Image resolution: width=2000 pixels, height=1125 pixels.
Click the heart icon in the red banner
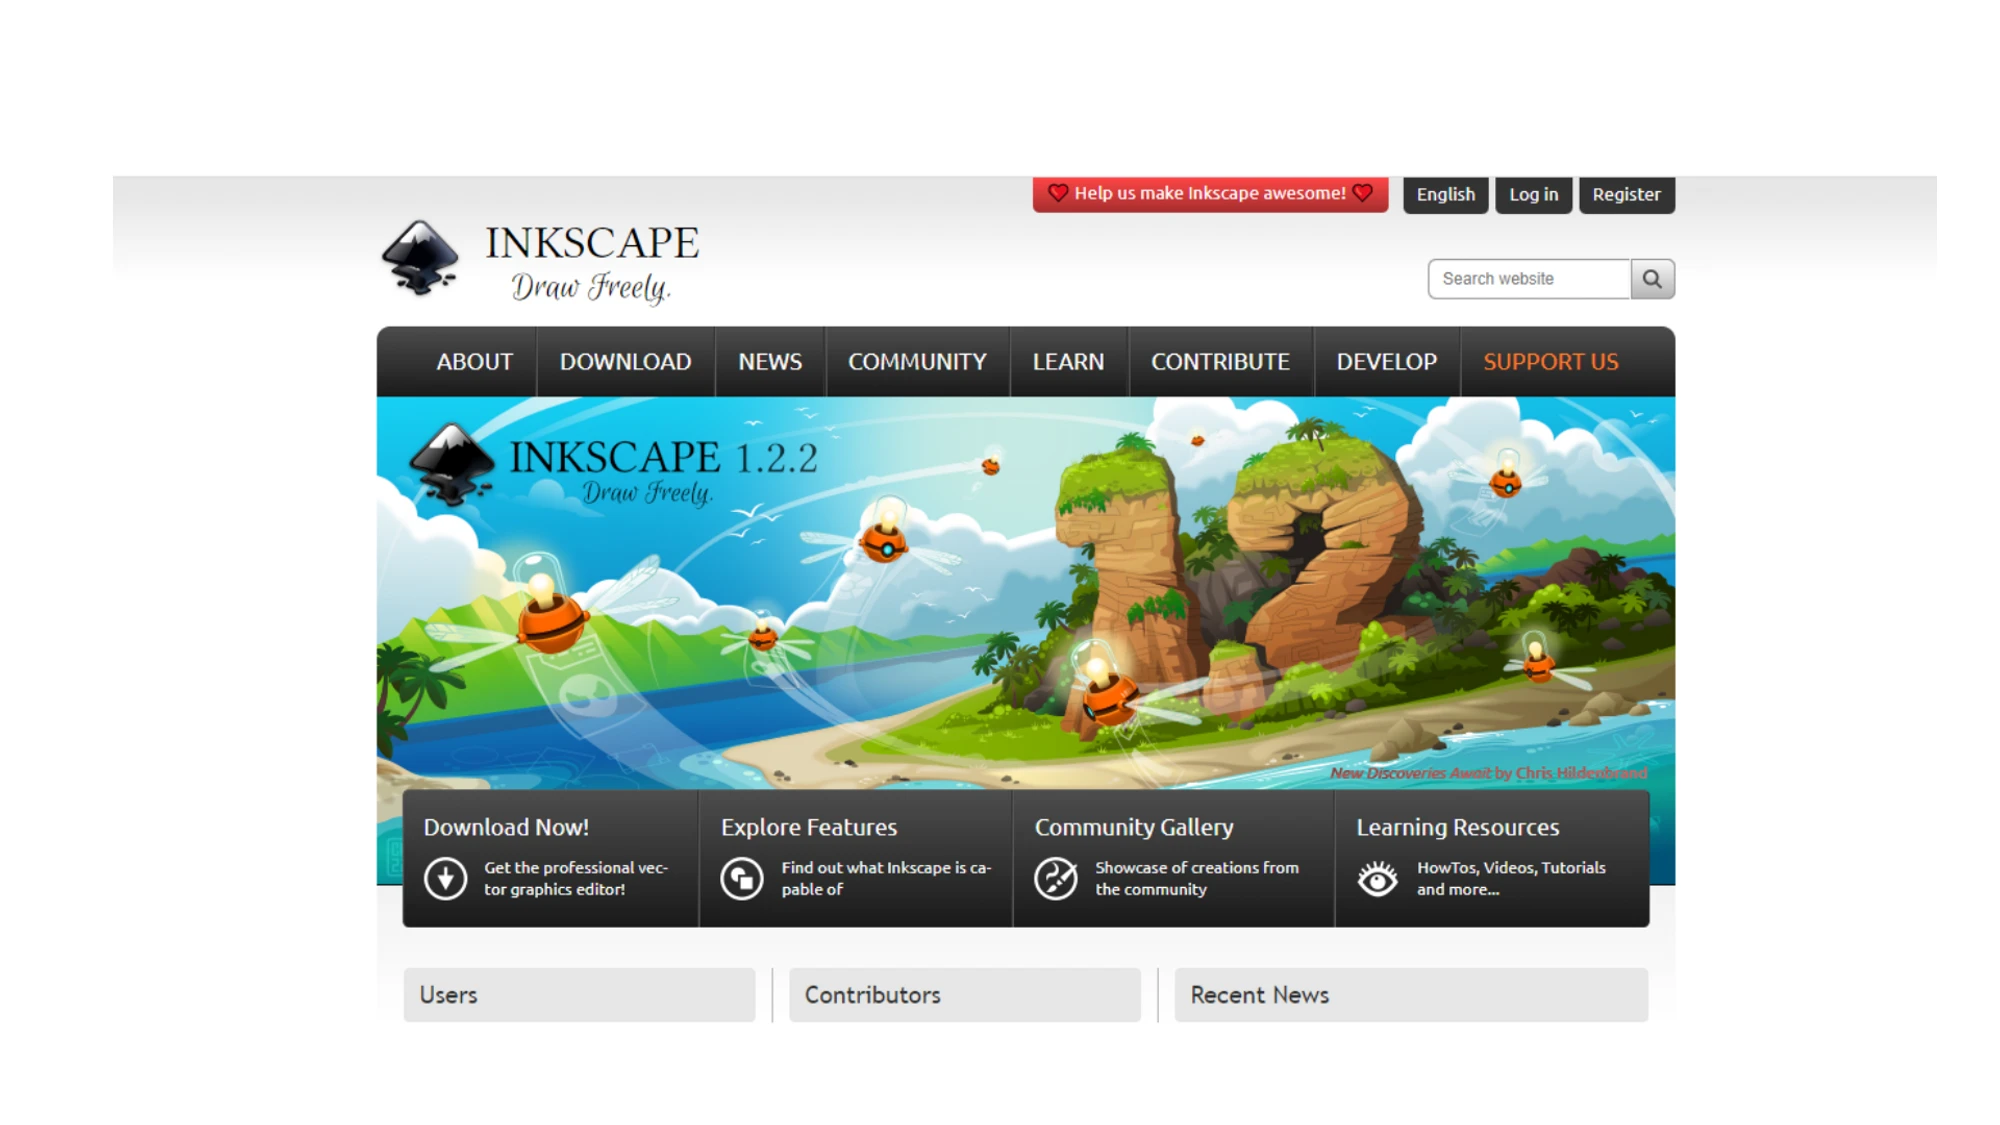point(1059,193)
